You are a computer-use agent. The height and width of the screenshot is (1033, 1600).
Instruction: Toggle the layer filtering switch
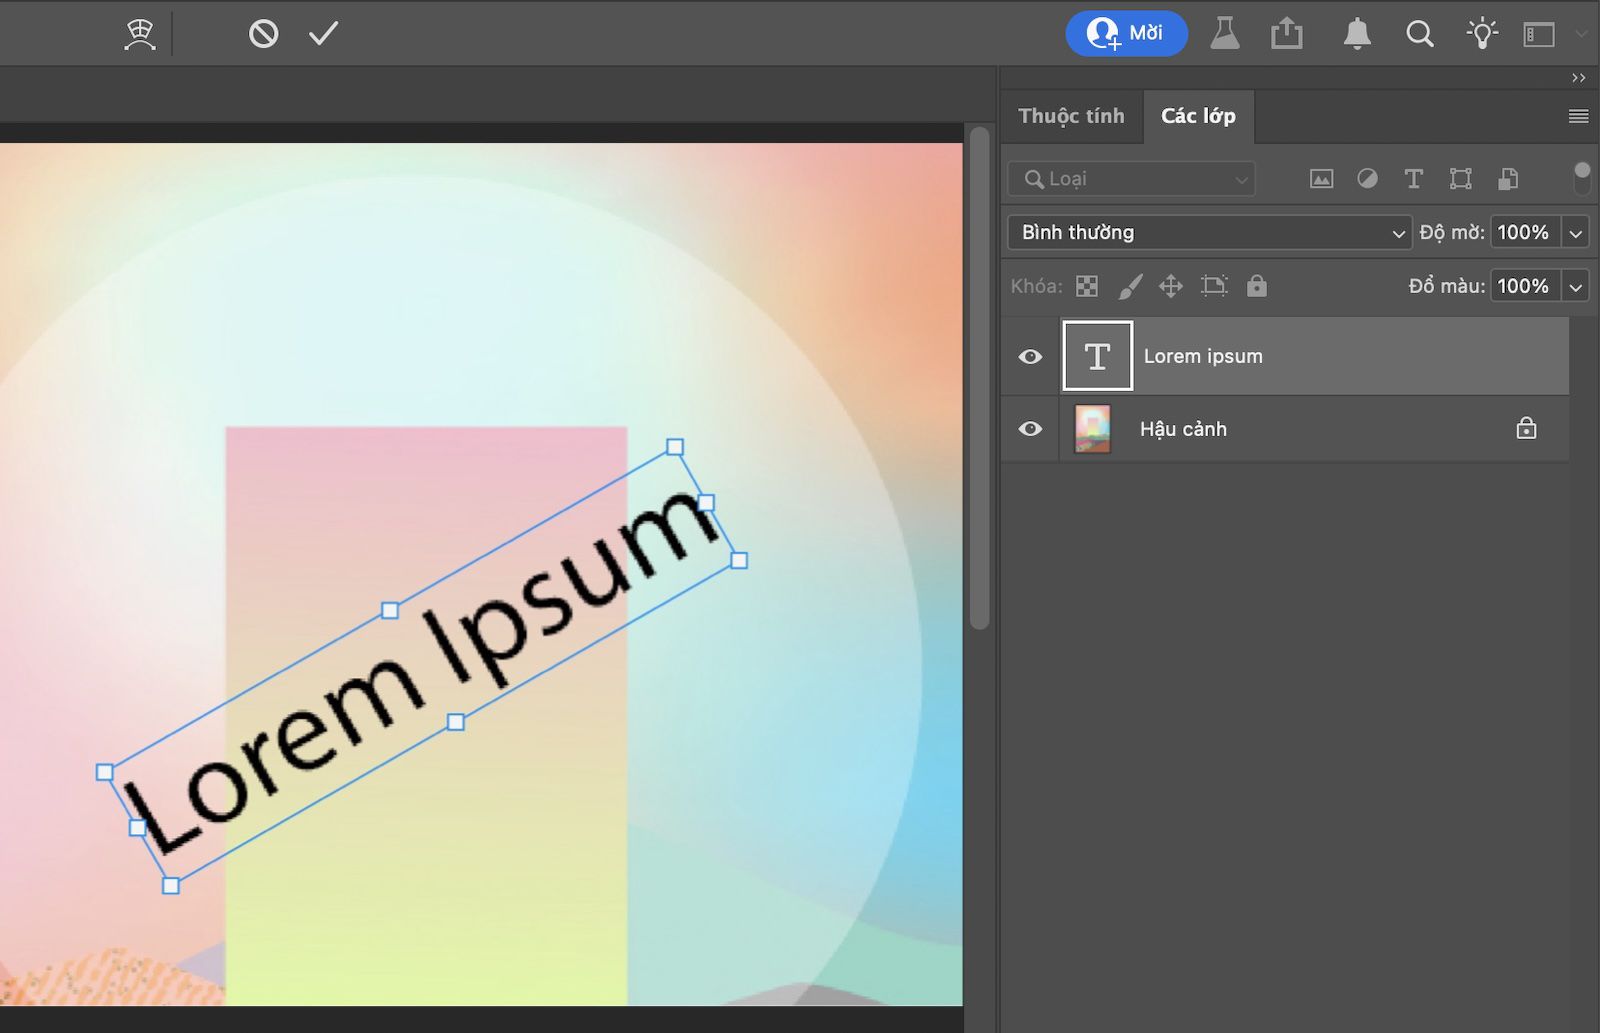pos(1581,178)
